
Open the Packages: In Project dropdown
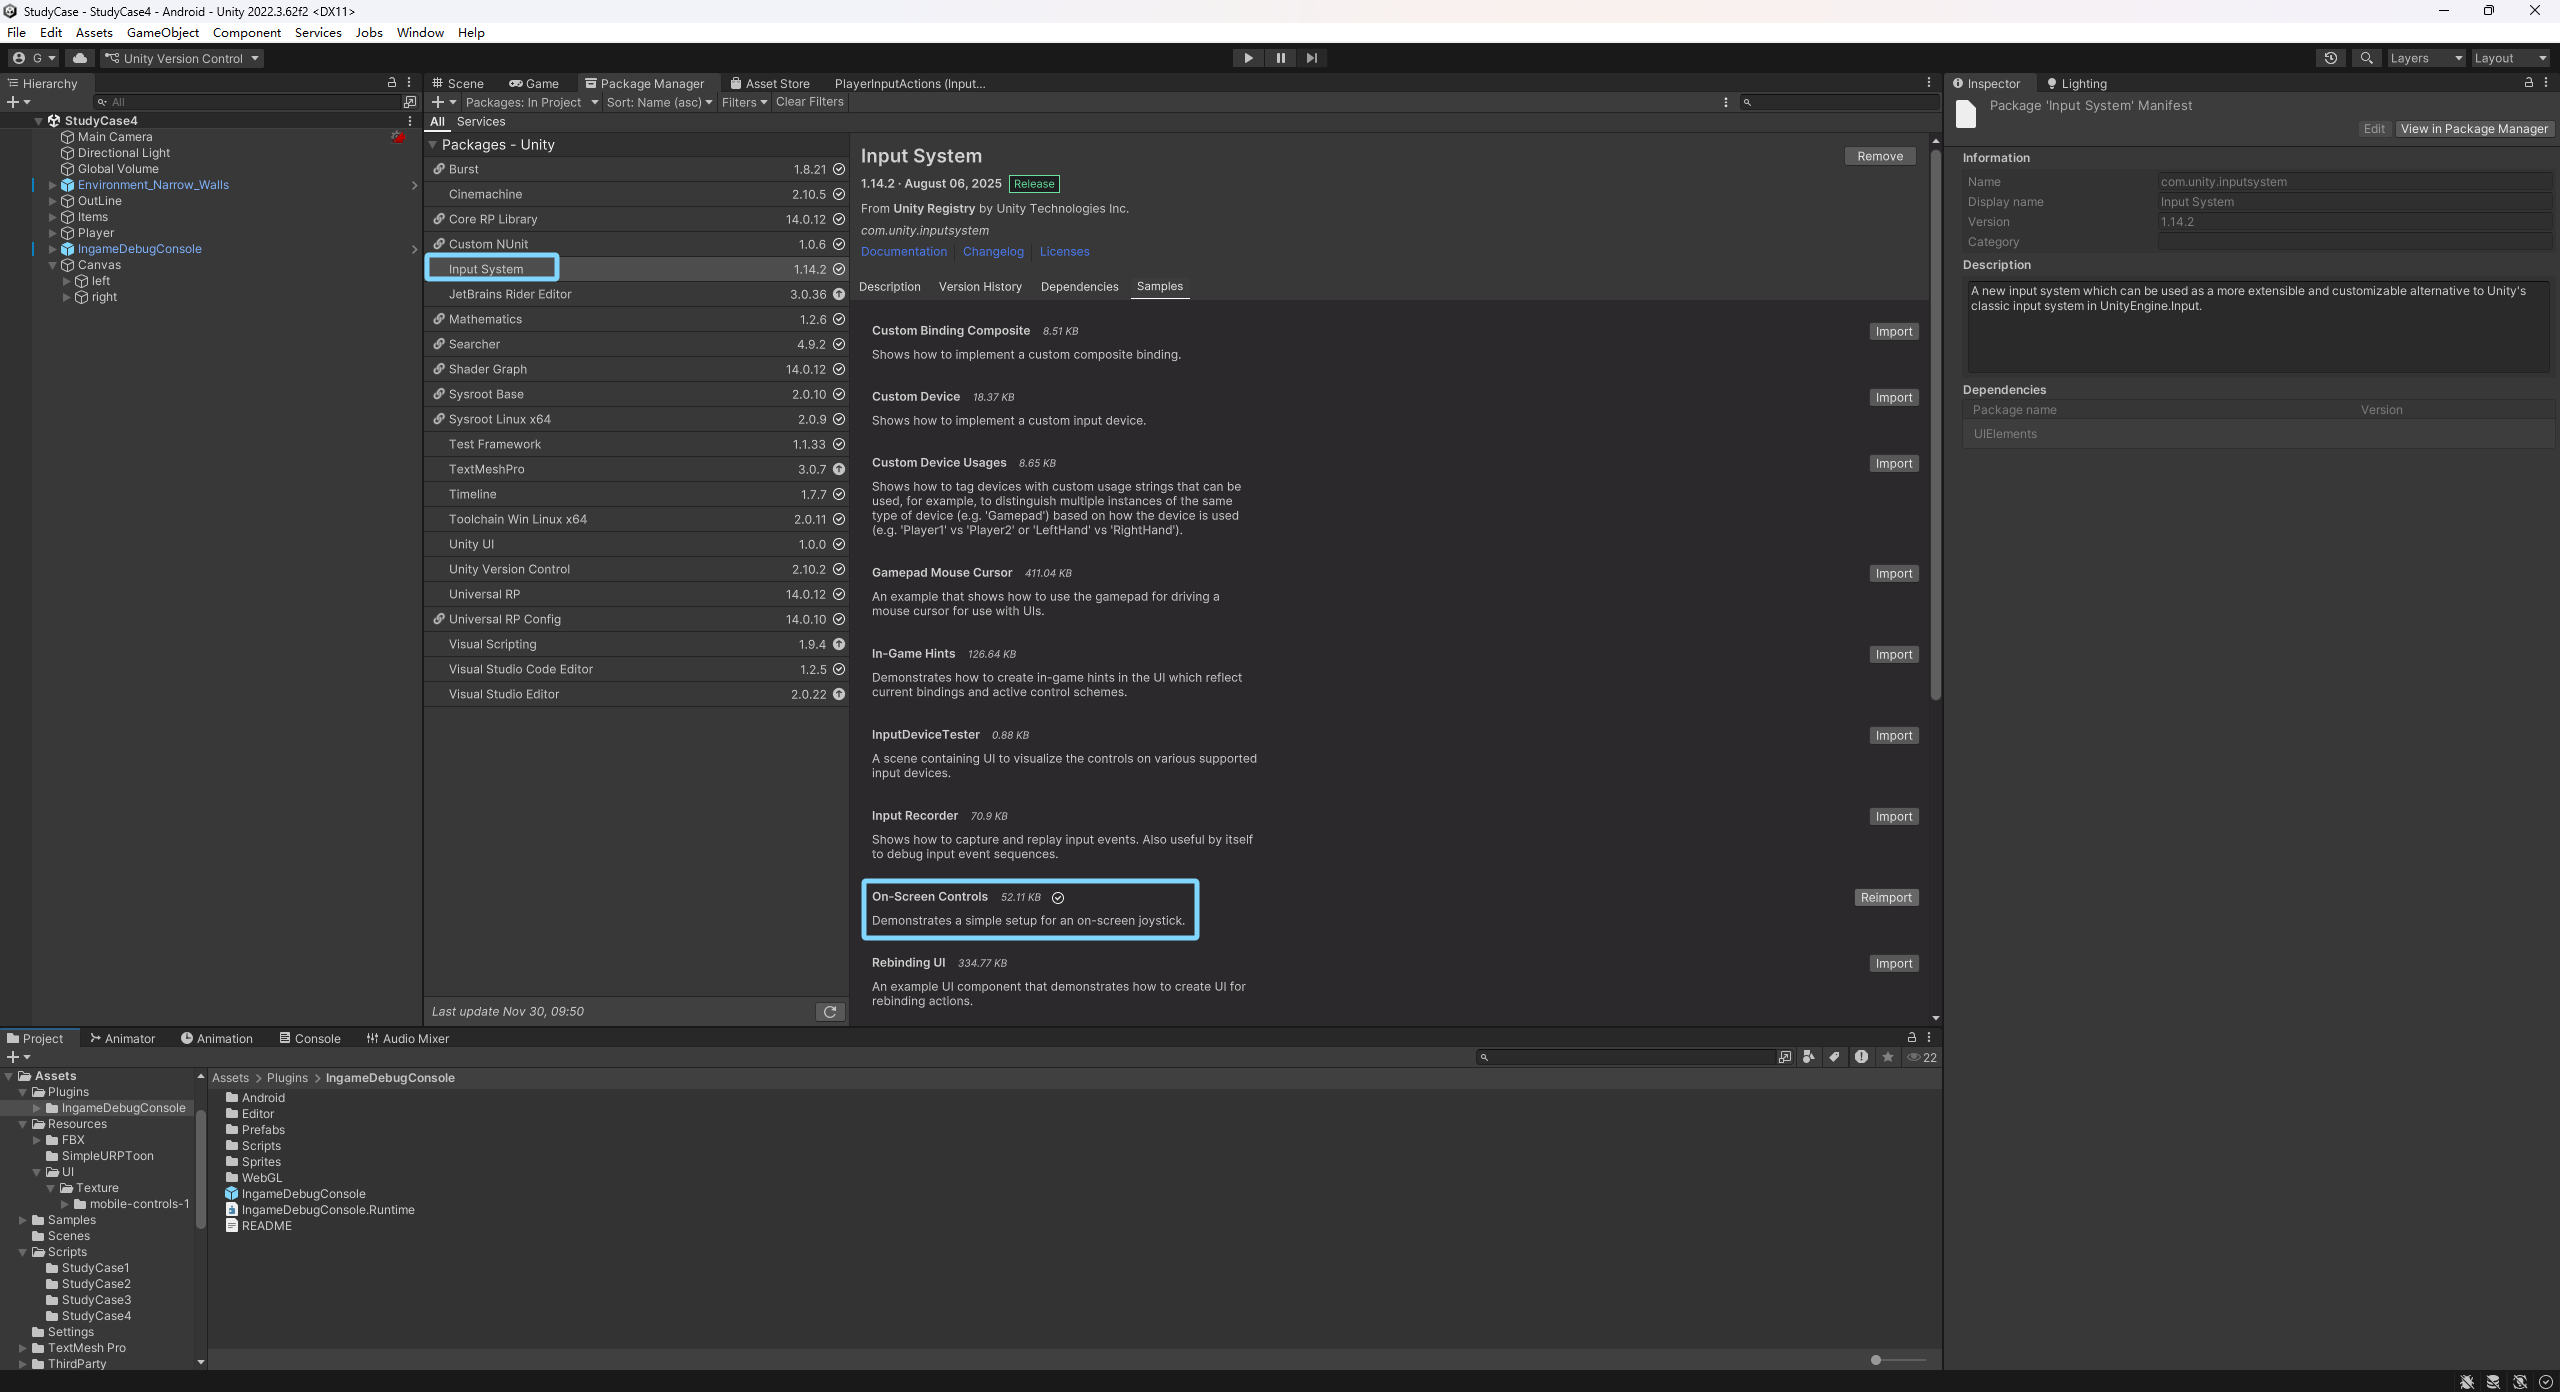pos(531,102)
